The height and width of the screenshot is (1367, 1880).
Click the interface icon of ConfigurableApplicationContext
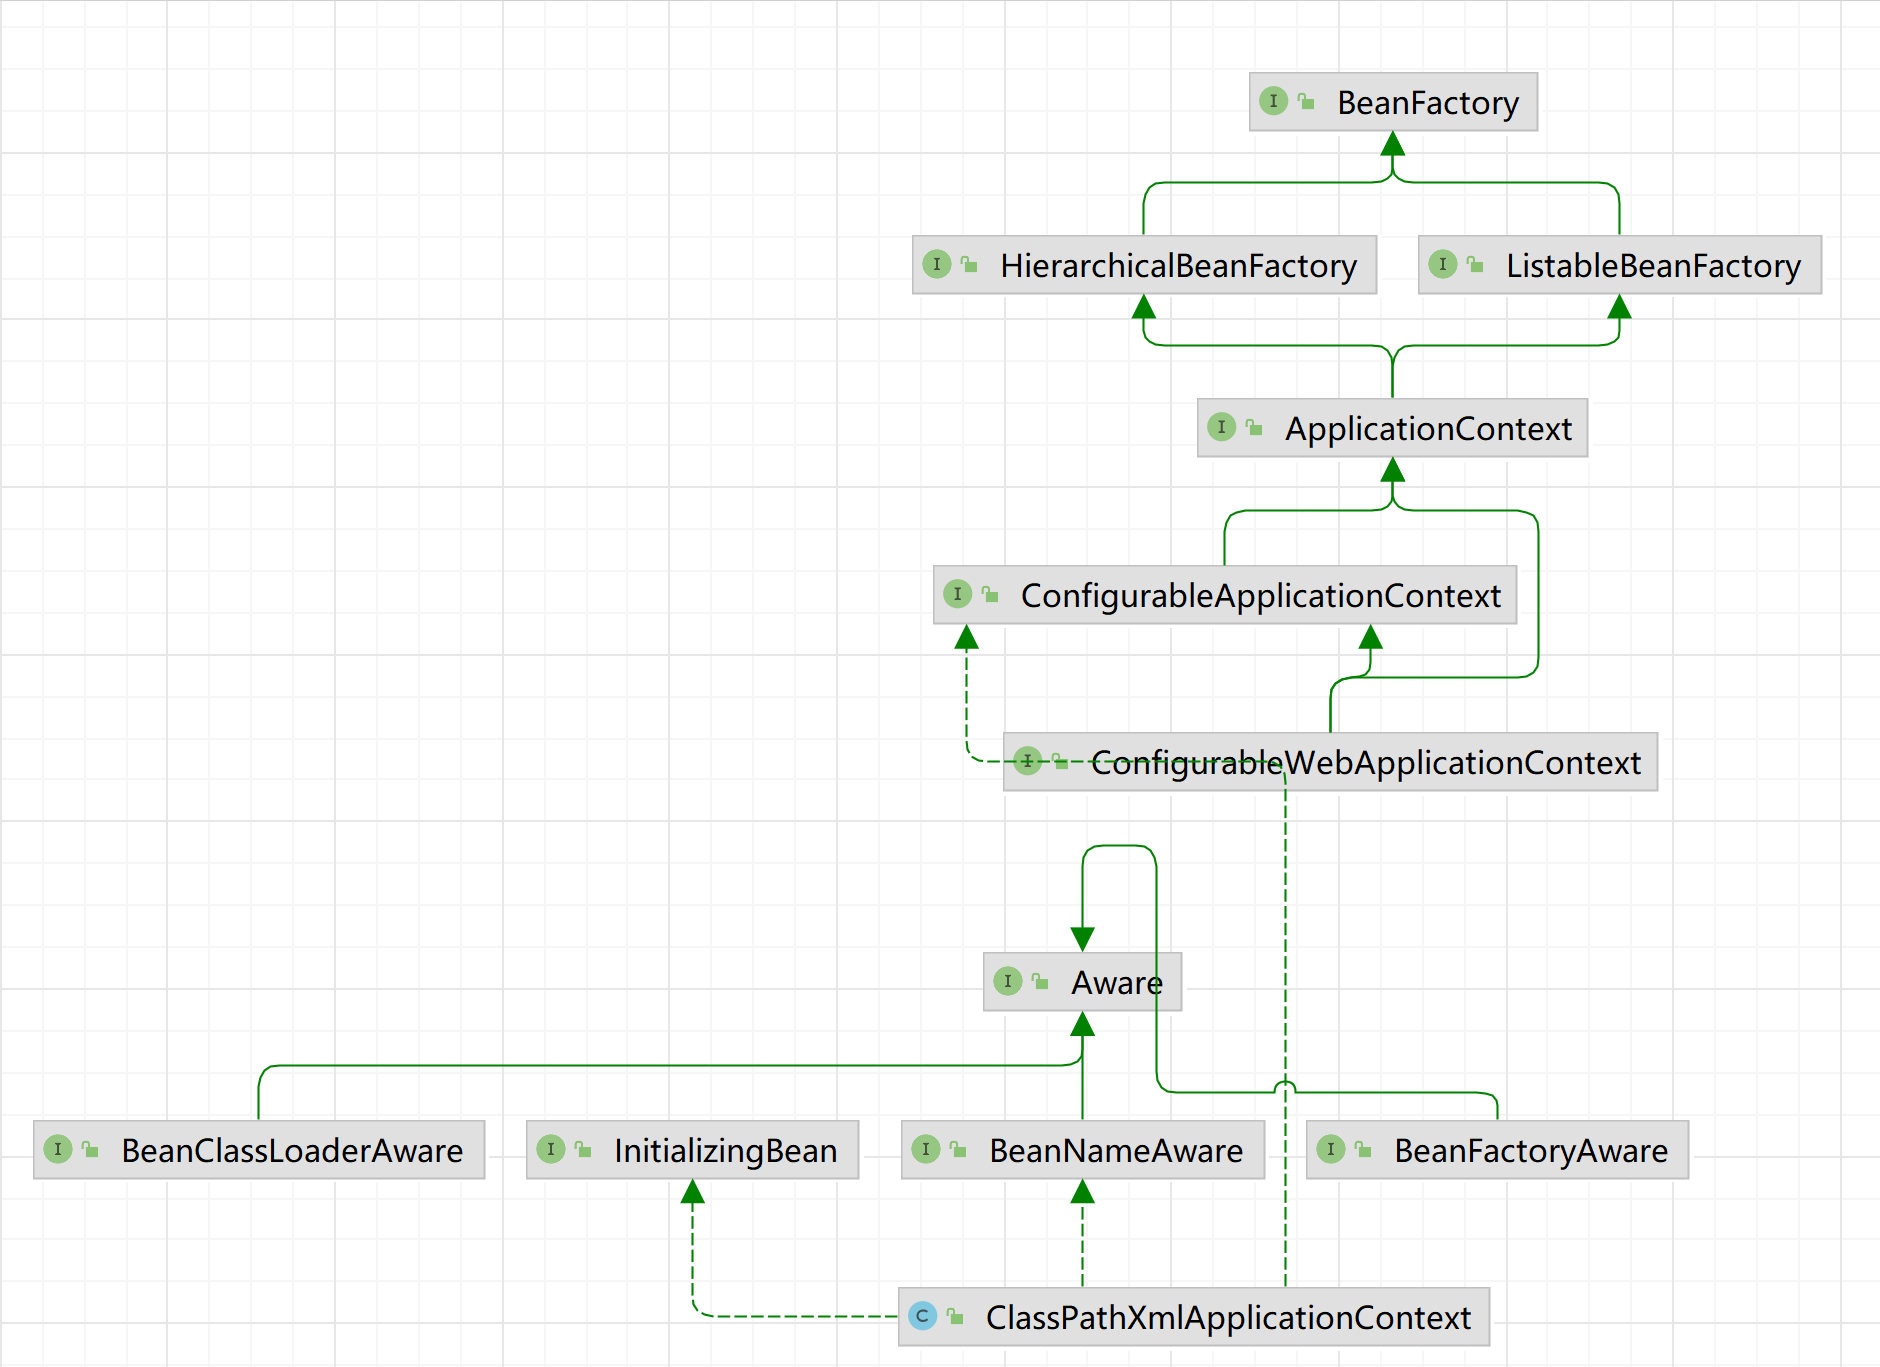click(957, 594)
